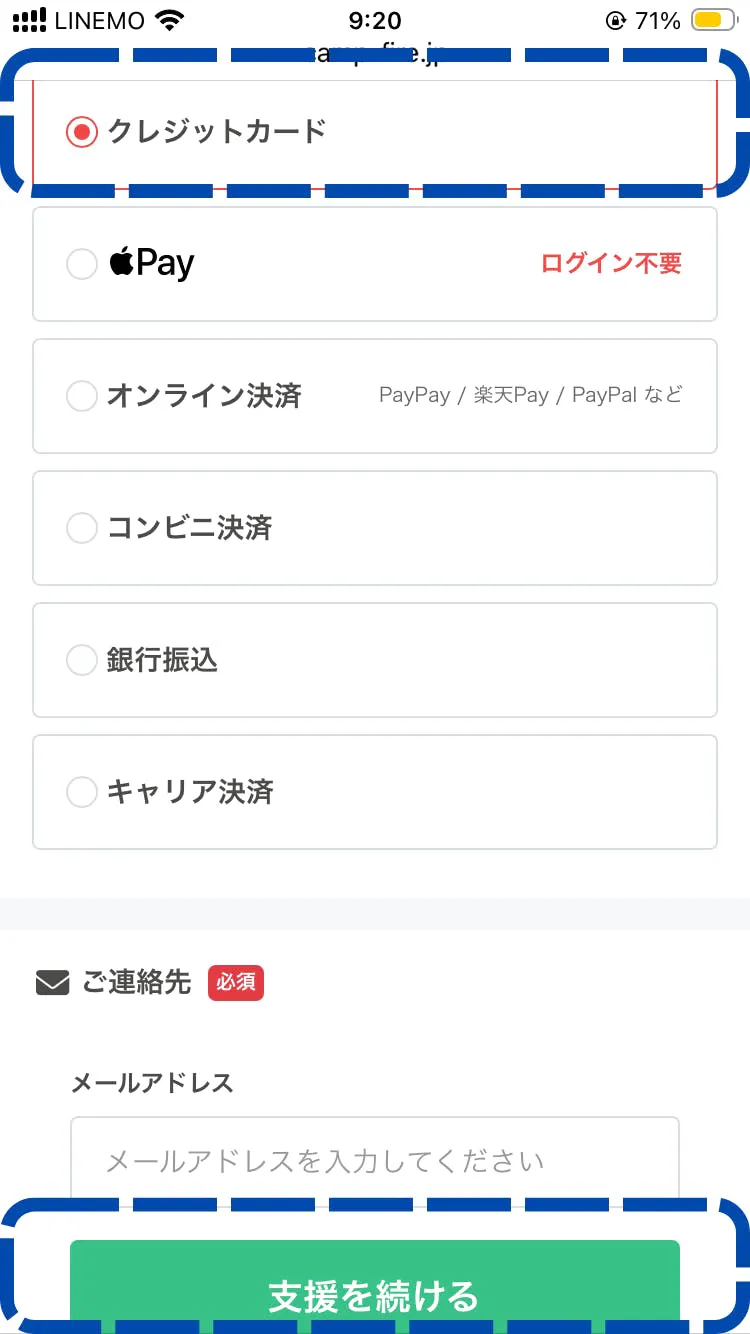Select the クレジットカード radio button
Image resolution: width=750 pixels, height=1334 pixels.
[x=81, y=132]
